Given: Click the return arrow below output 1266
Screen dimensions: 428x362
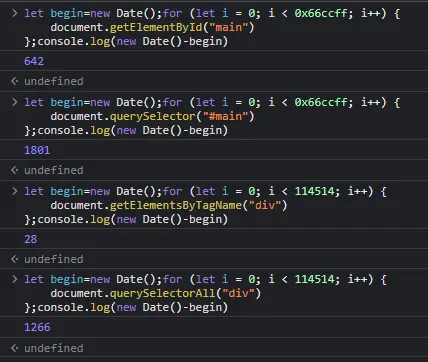Looking at the screenshot, I should click(14, 348).
